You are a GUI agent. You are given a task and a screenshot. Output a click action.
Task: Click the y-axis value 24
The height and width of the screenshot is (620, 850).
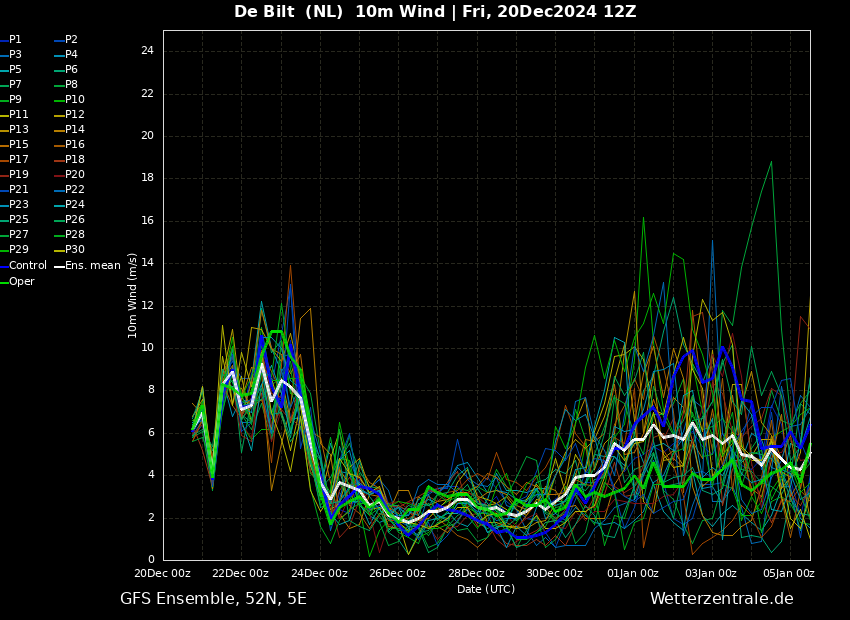point(147,51)
